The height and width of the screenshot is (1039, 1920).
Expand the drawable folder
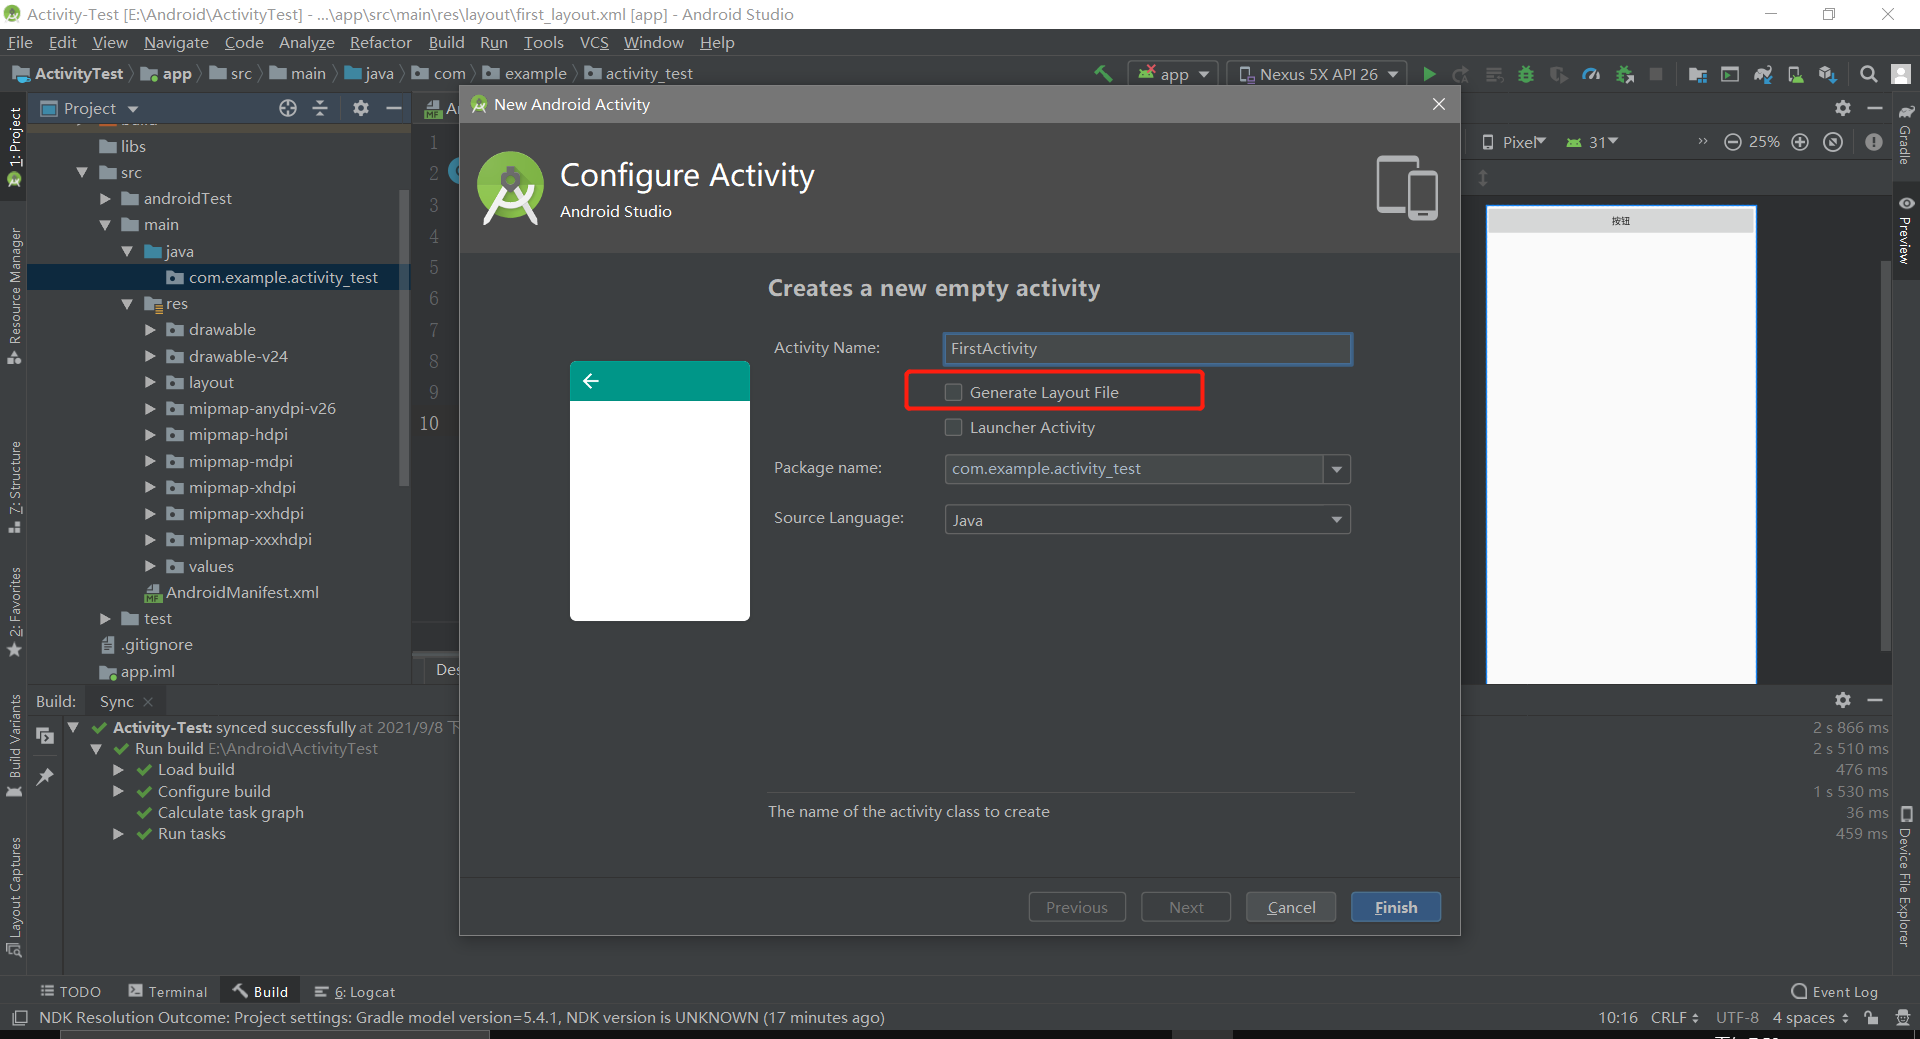[x=150, y=329]
